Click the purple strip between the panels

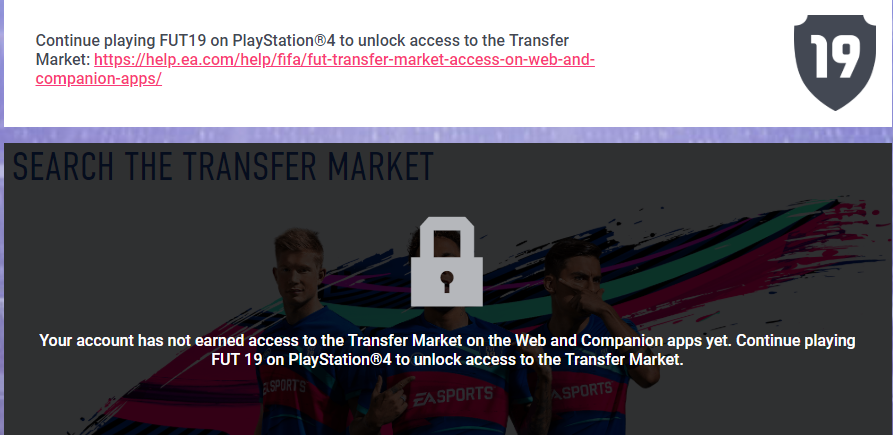click(x=446, y=135)
